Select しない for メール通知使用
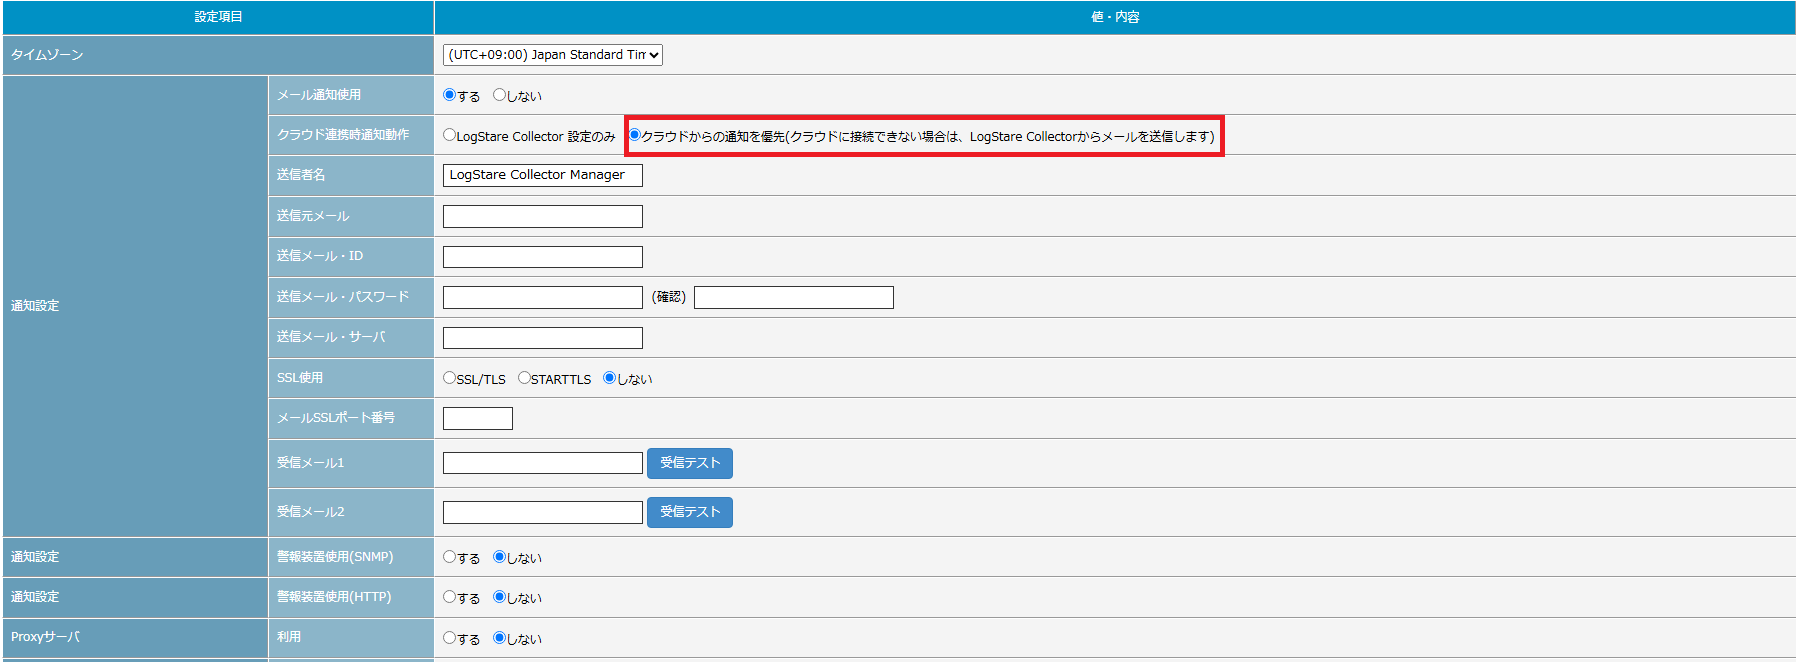1801x662 pixels. click(x=499, y=95)
